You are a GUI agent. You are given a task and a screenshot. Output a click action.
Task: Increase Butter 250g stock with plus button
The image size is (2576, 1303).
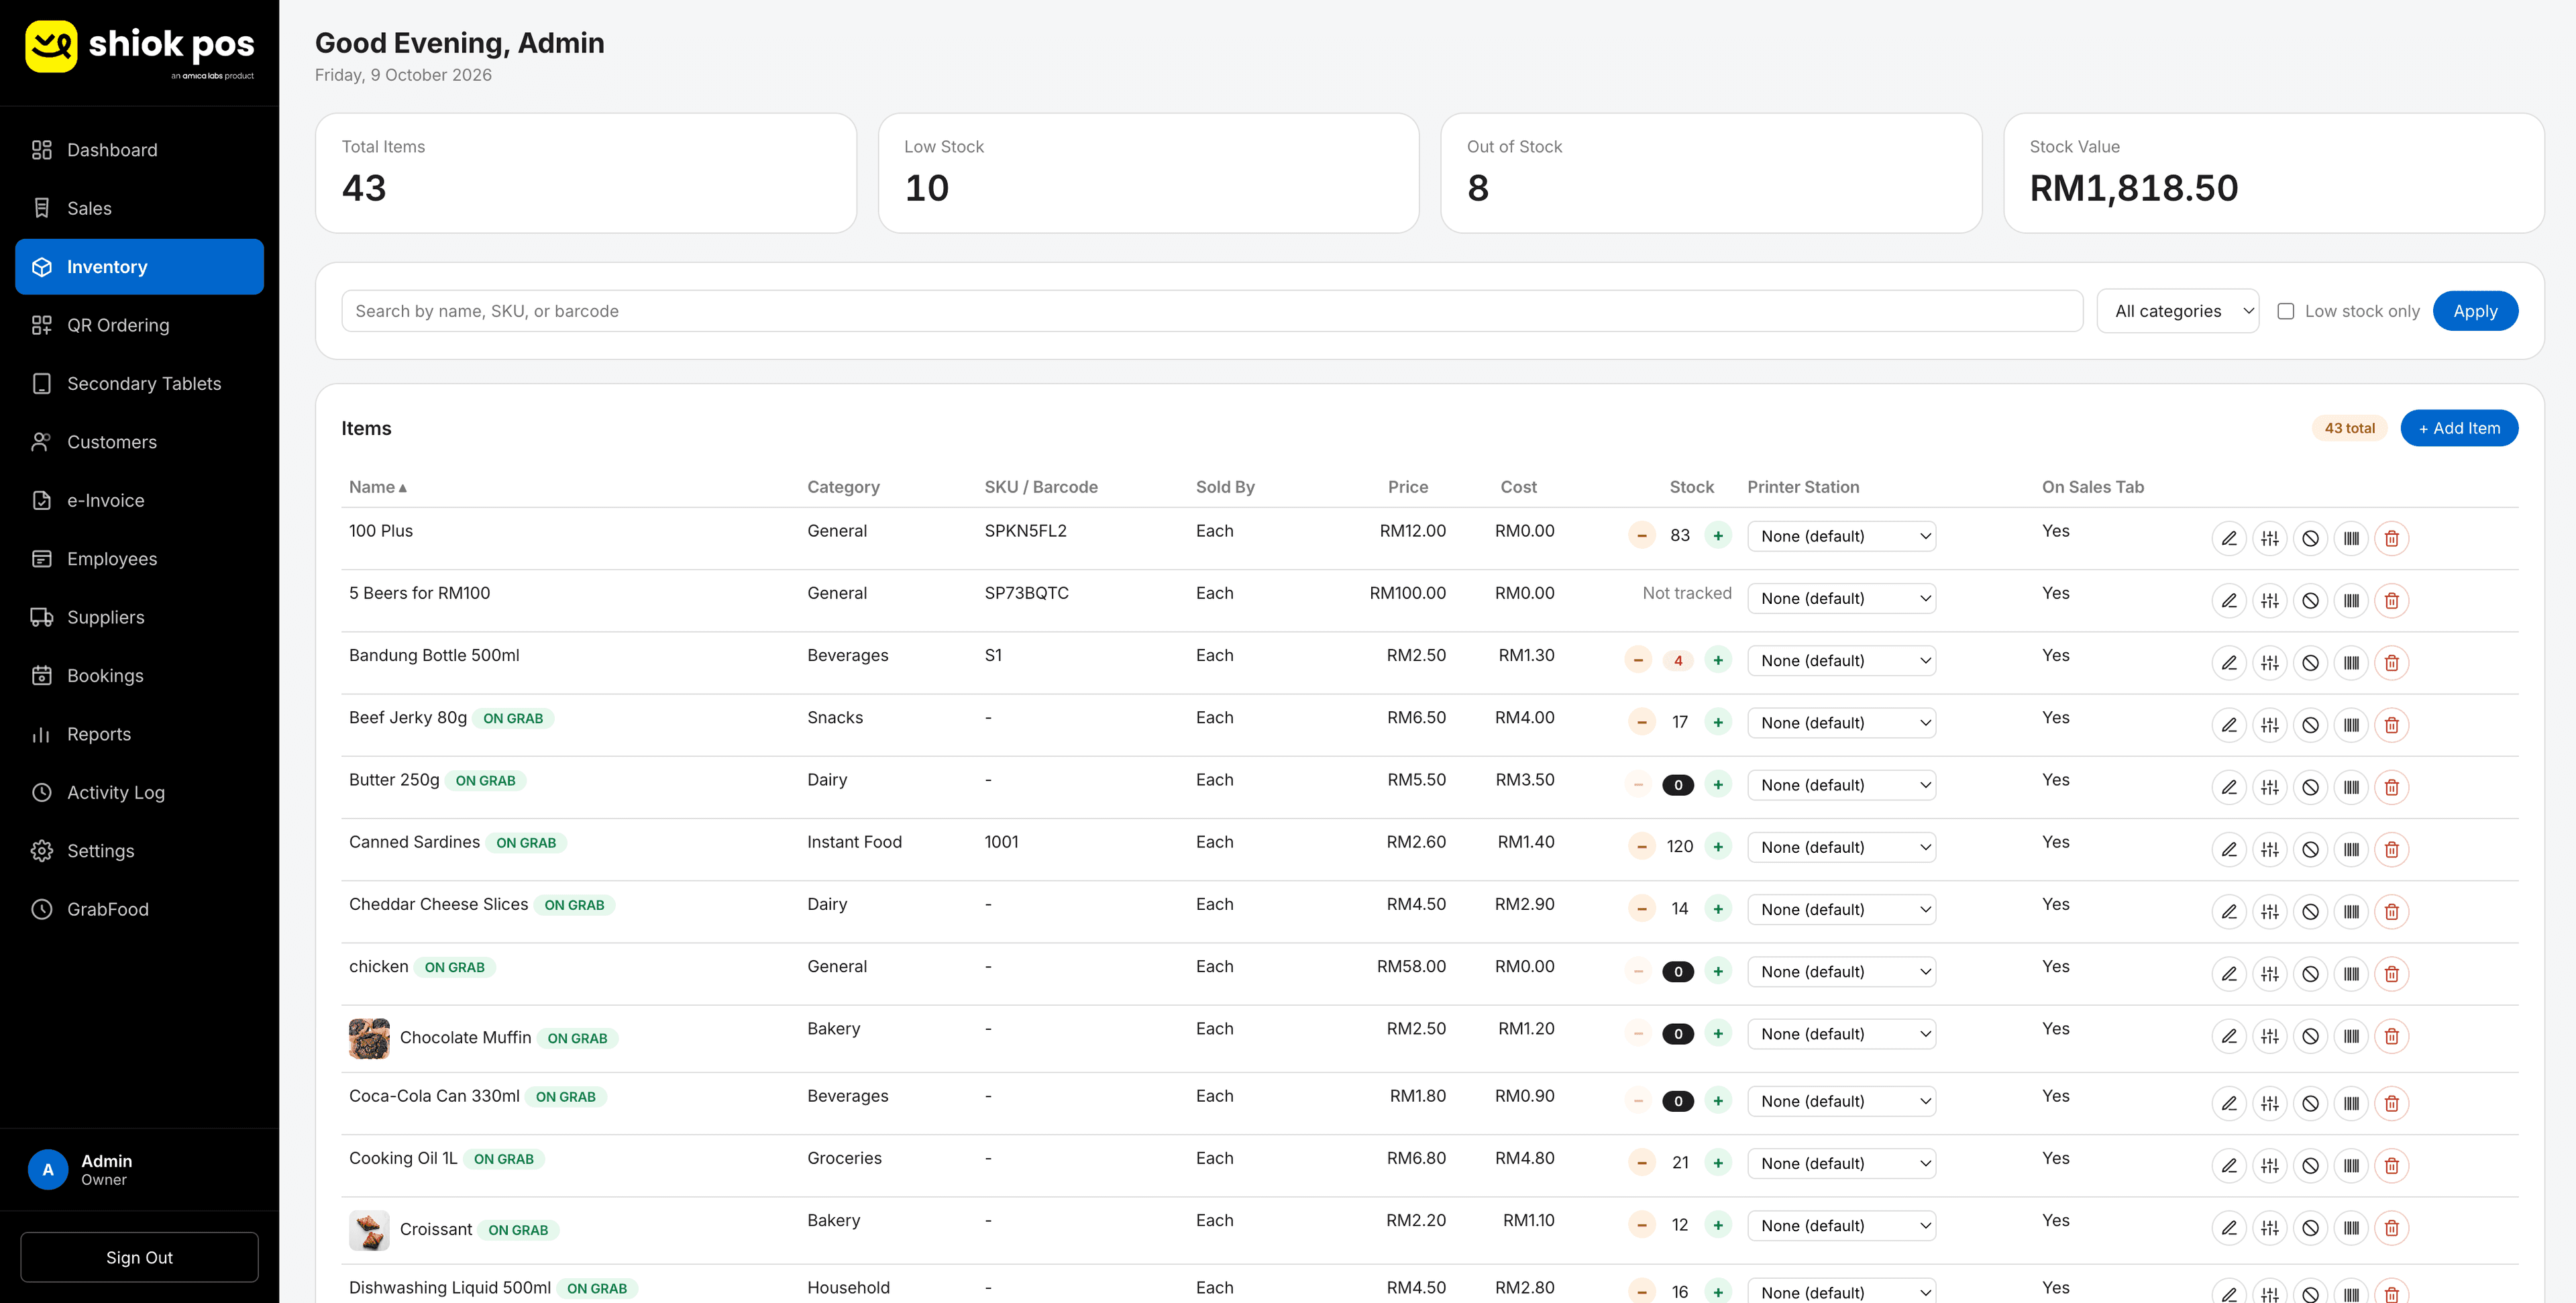(1718, 785)
